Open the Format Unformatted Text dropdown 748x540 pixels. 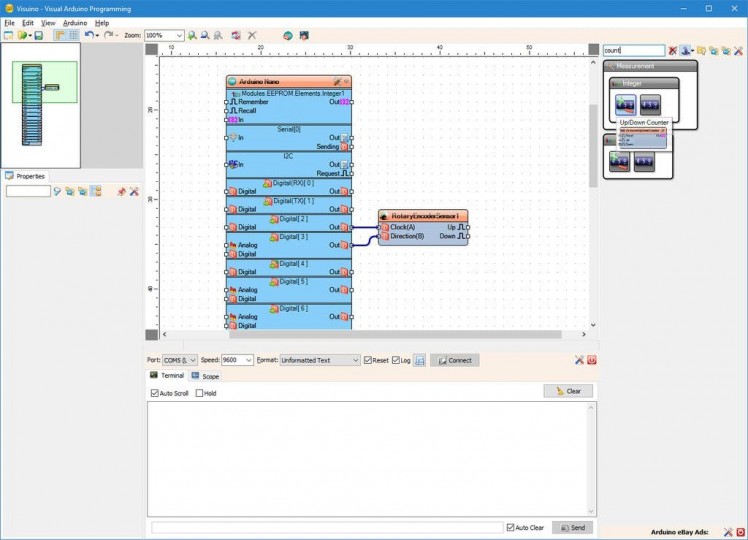[354, 360]
